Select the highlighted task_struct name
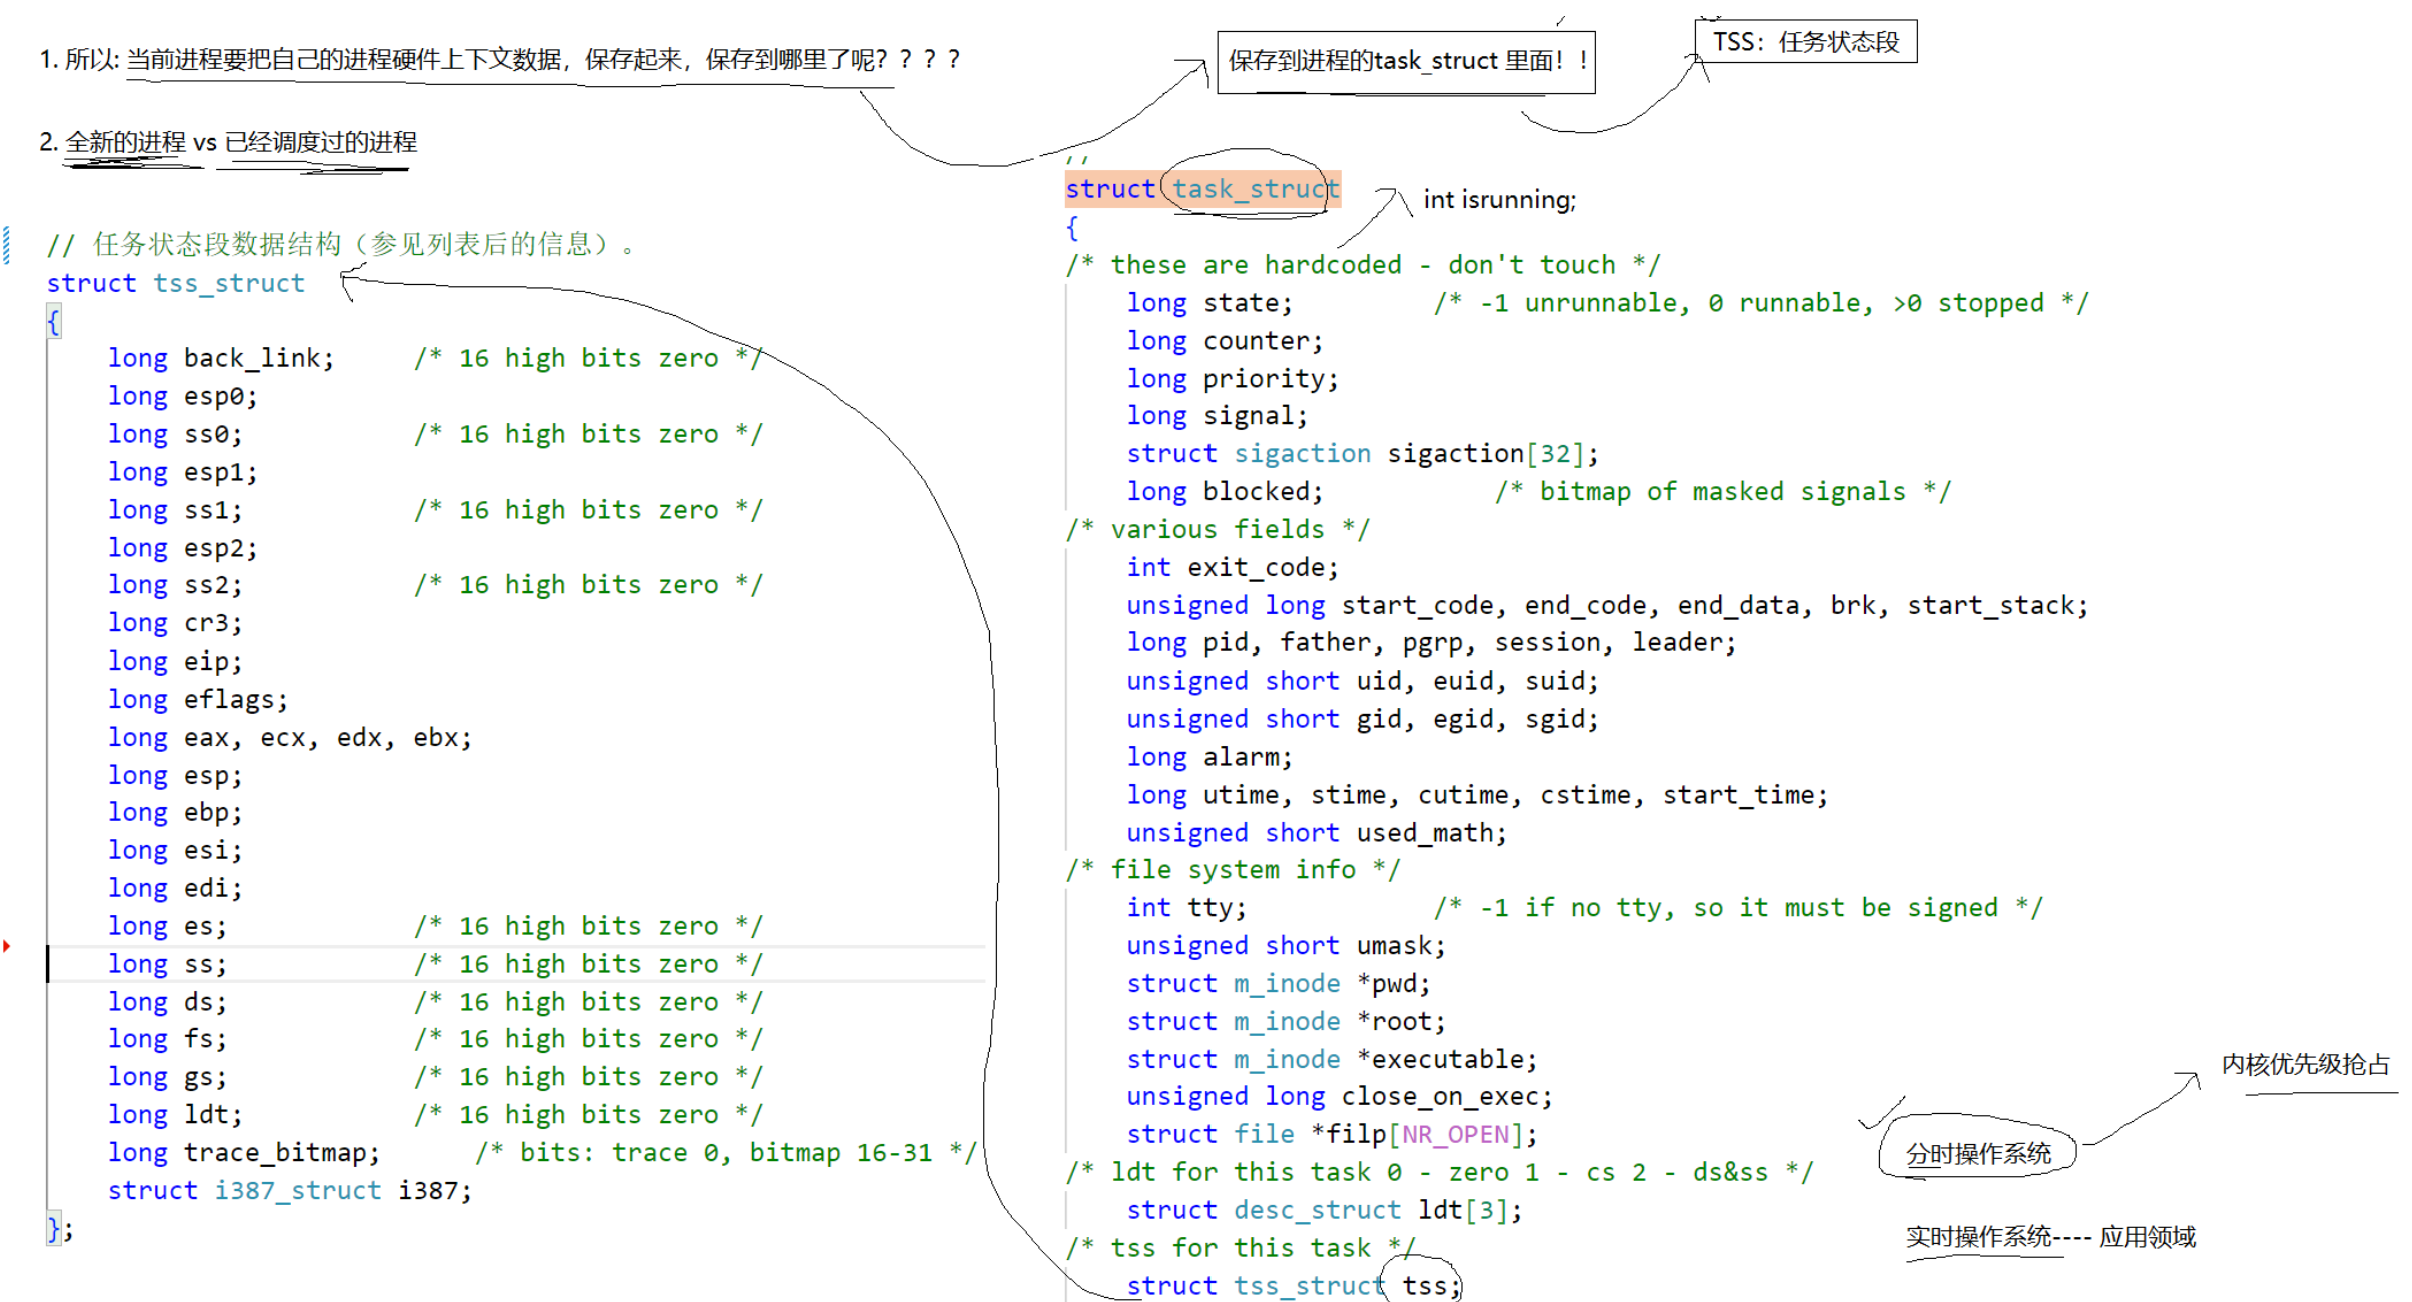This screenshot has height=1302, width=2412. [1254, 189]
